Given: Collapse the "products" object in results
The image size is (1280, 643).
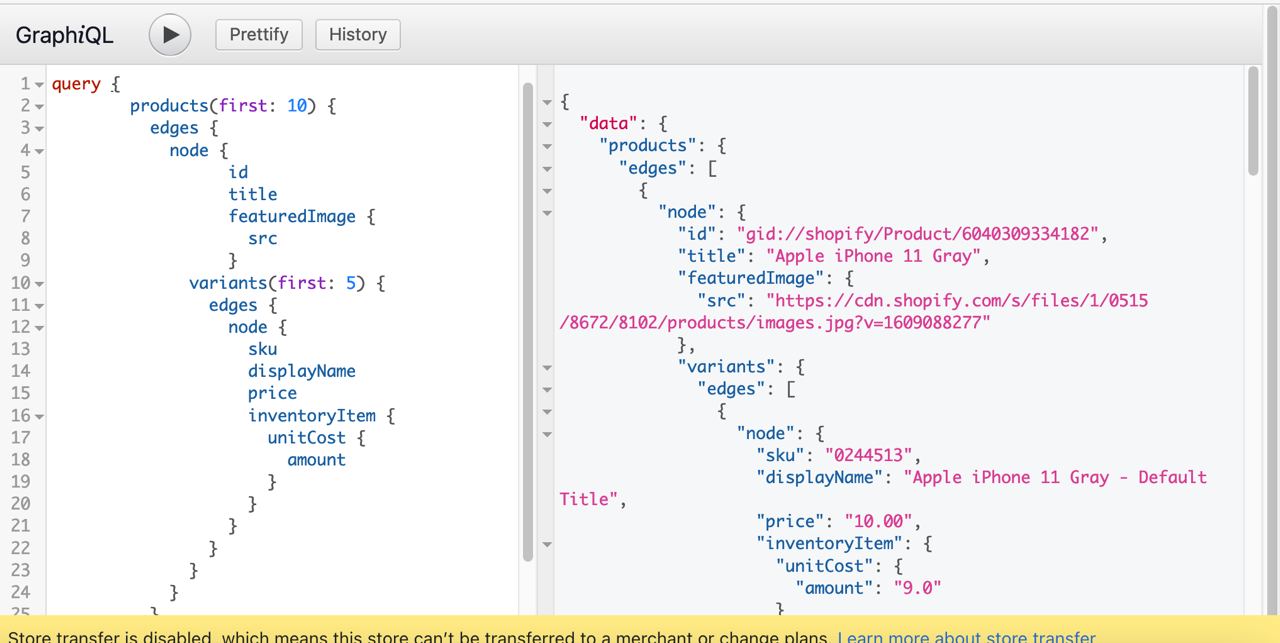Looking at the screenshot, I should click(x=547, y=146).
